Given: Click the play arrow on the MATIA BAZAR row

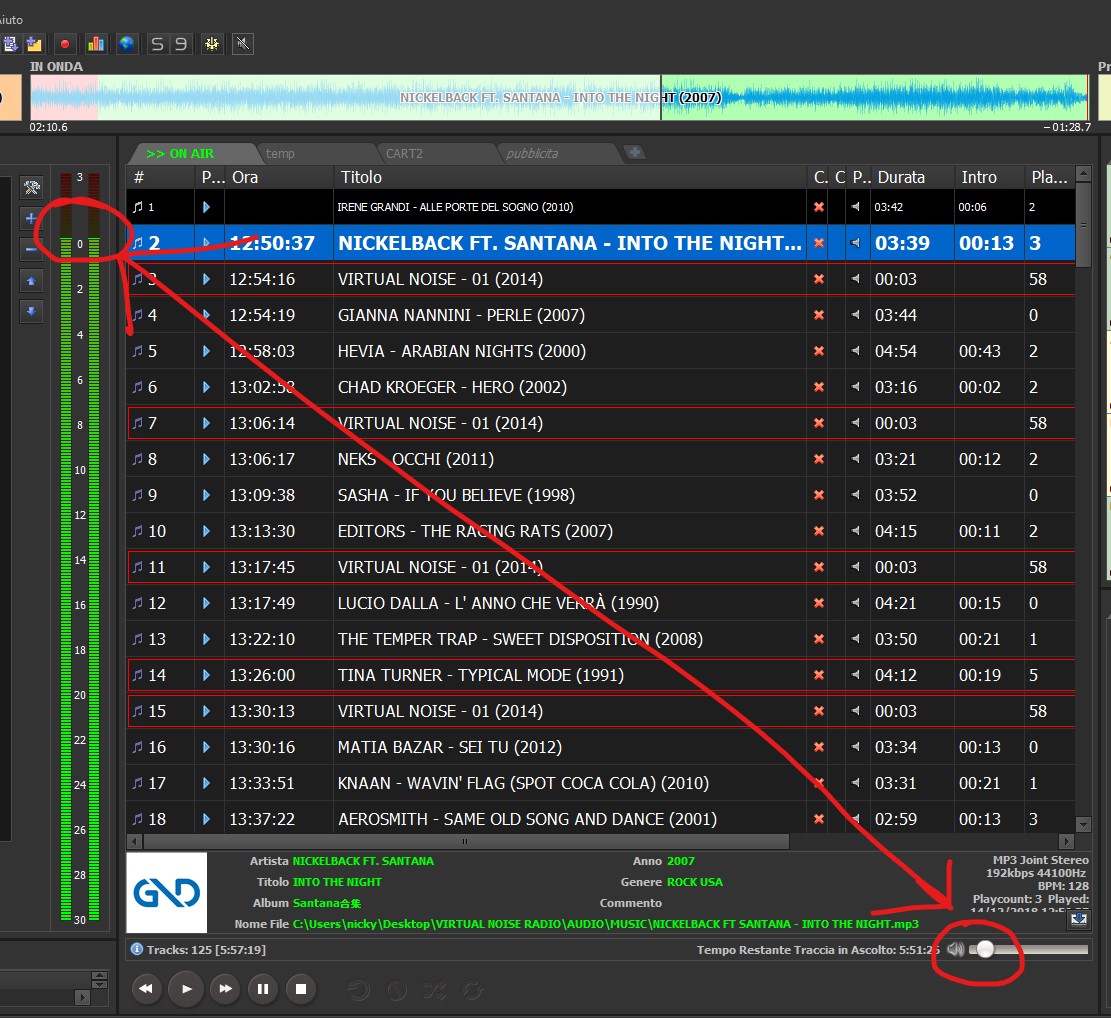Looking at the screenshot, I should (x=206, y=747).
